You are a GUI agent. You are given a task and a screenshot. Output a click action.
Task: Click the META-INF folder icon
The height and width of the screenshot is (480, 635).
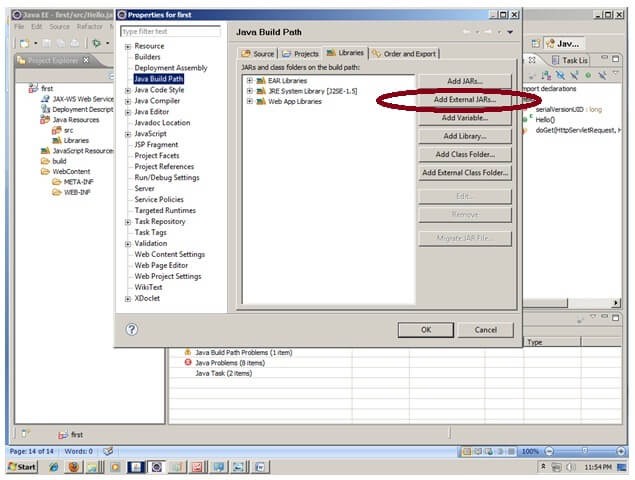coord(56,181)
